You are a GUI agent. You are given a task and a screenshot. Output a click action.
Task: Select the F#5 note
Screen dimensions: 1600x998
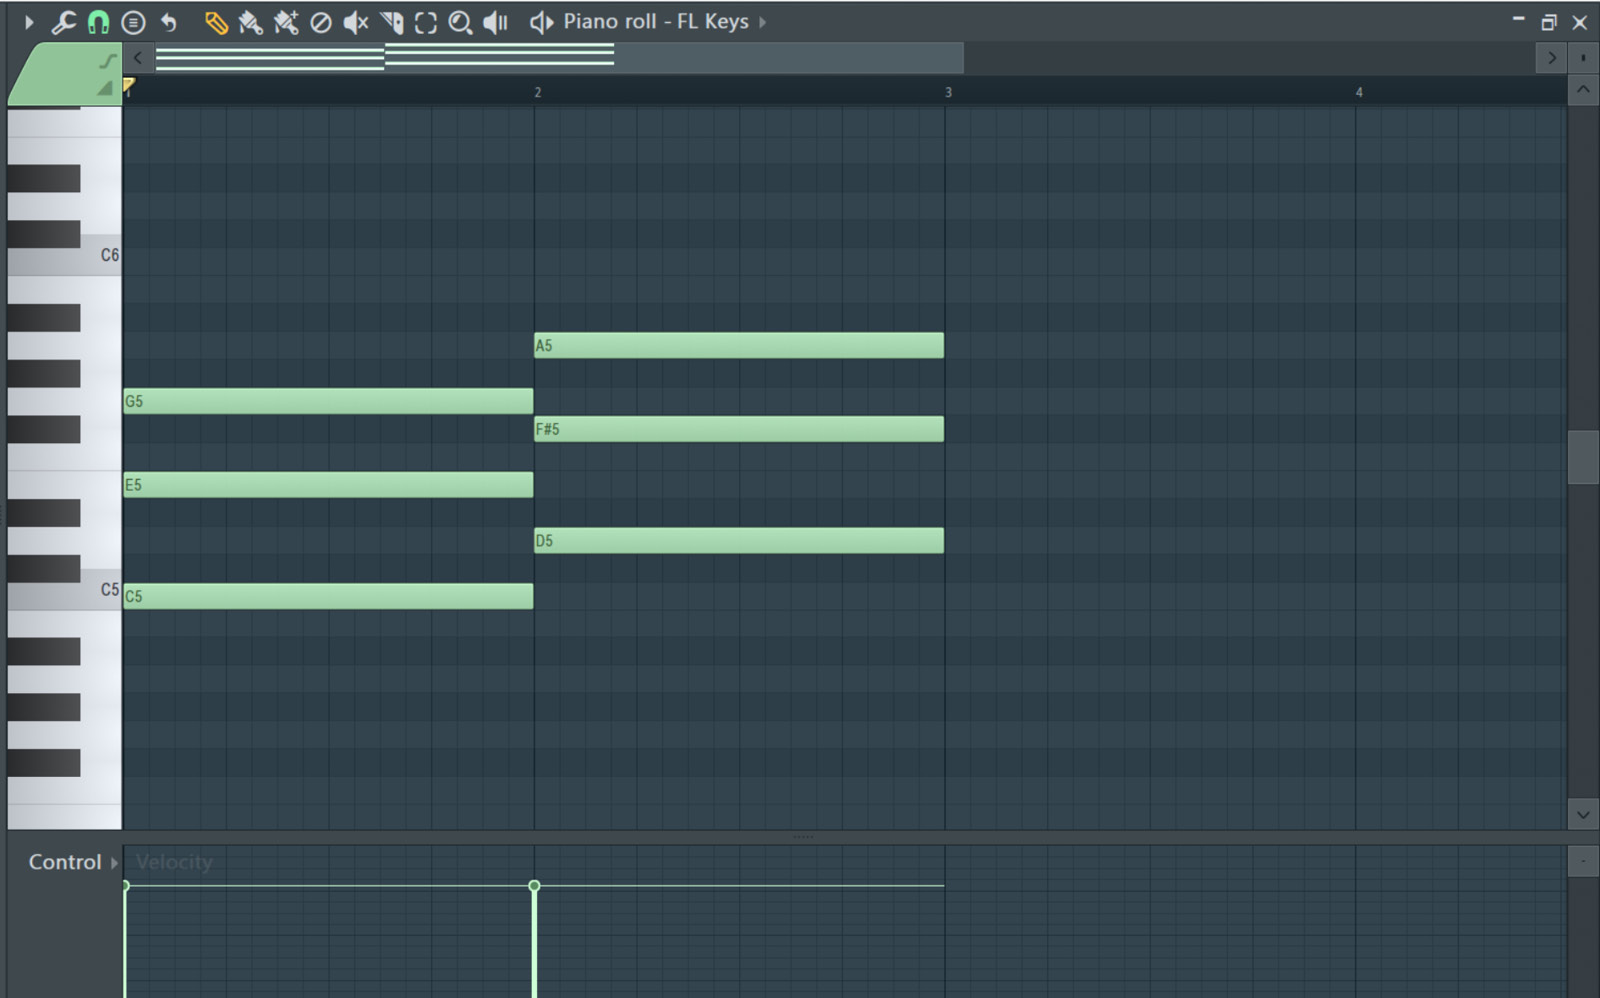(739, 429)
